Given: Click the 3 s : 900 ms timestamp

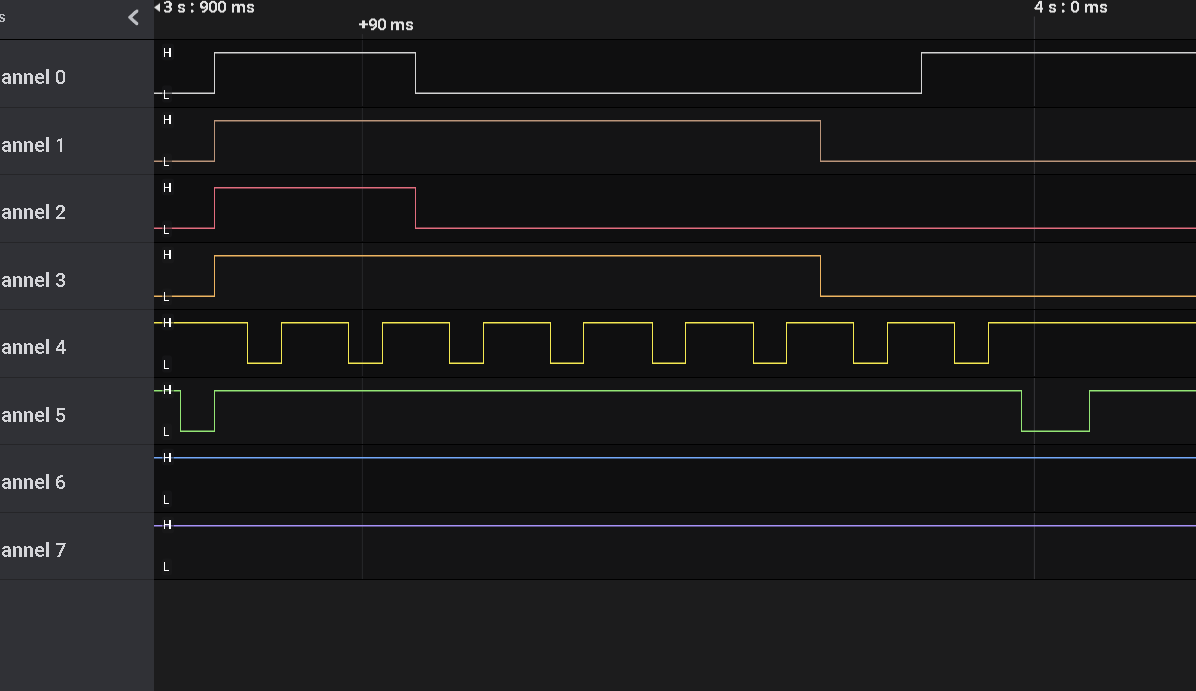Looking at the screenshot, I should [x=208, y=8].
